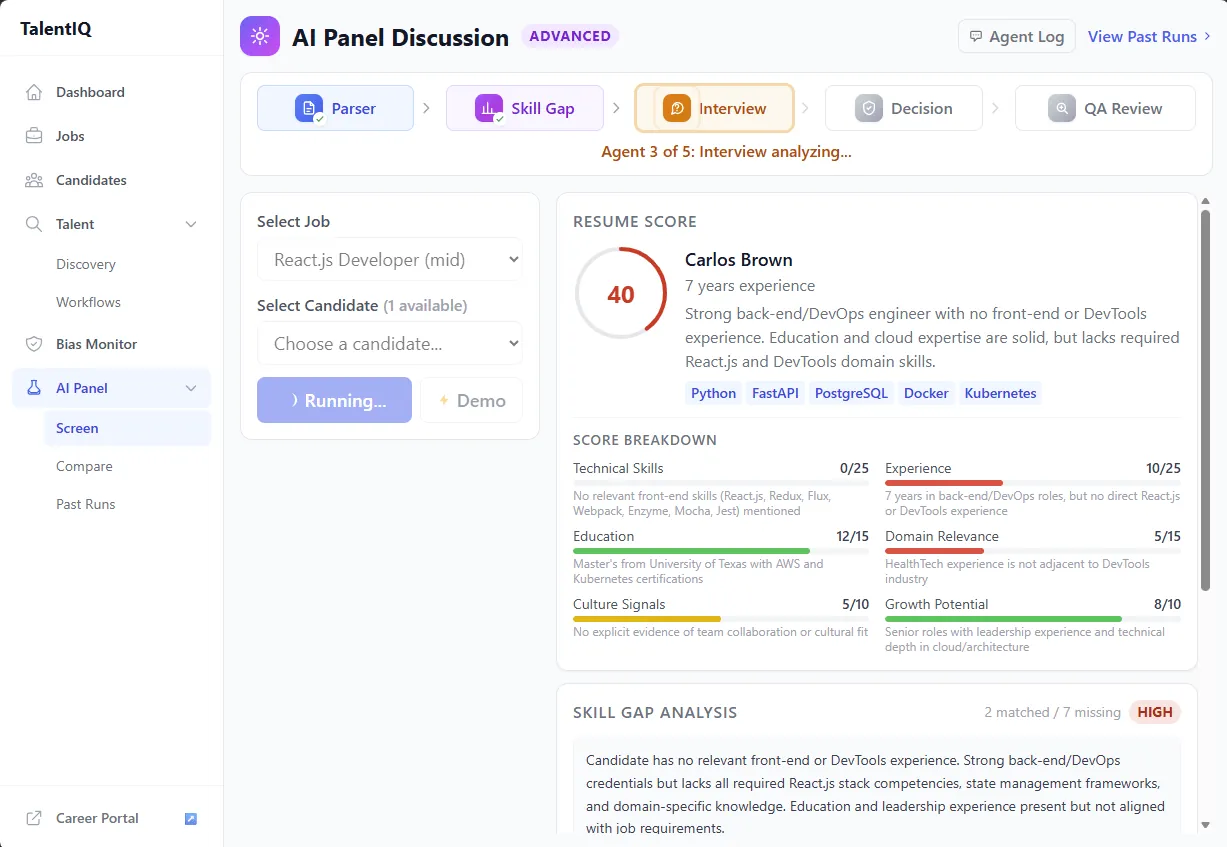
Task: Click the results panel vertical scrollbar
Action: (x=1205, y=400)
